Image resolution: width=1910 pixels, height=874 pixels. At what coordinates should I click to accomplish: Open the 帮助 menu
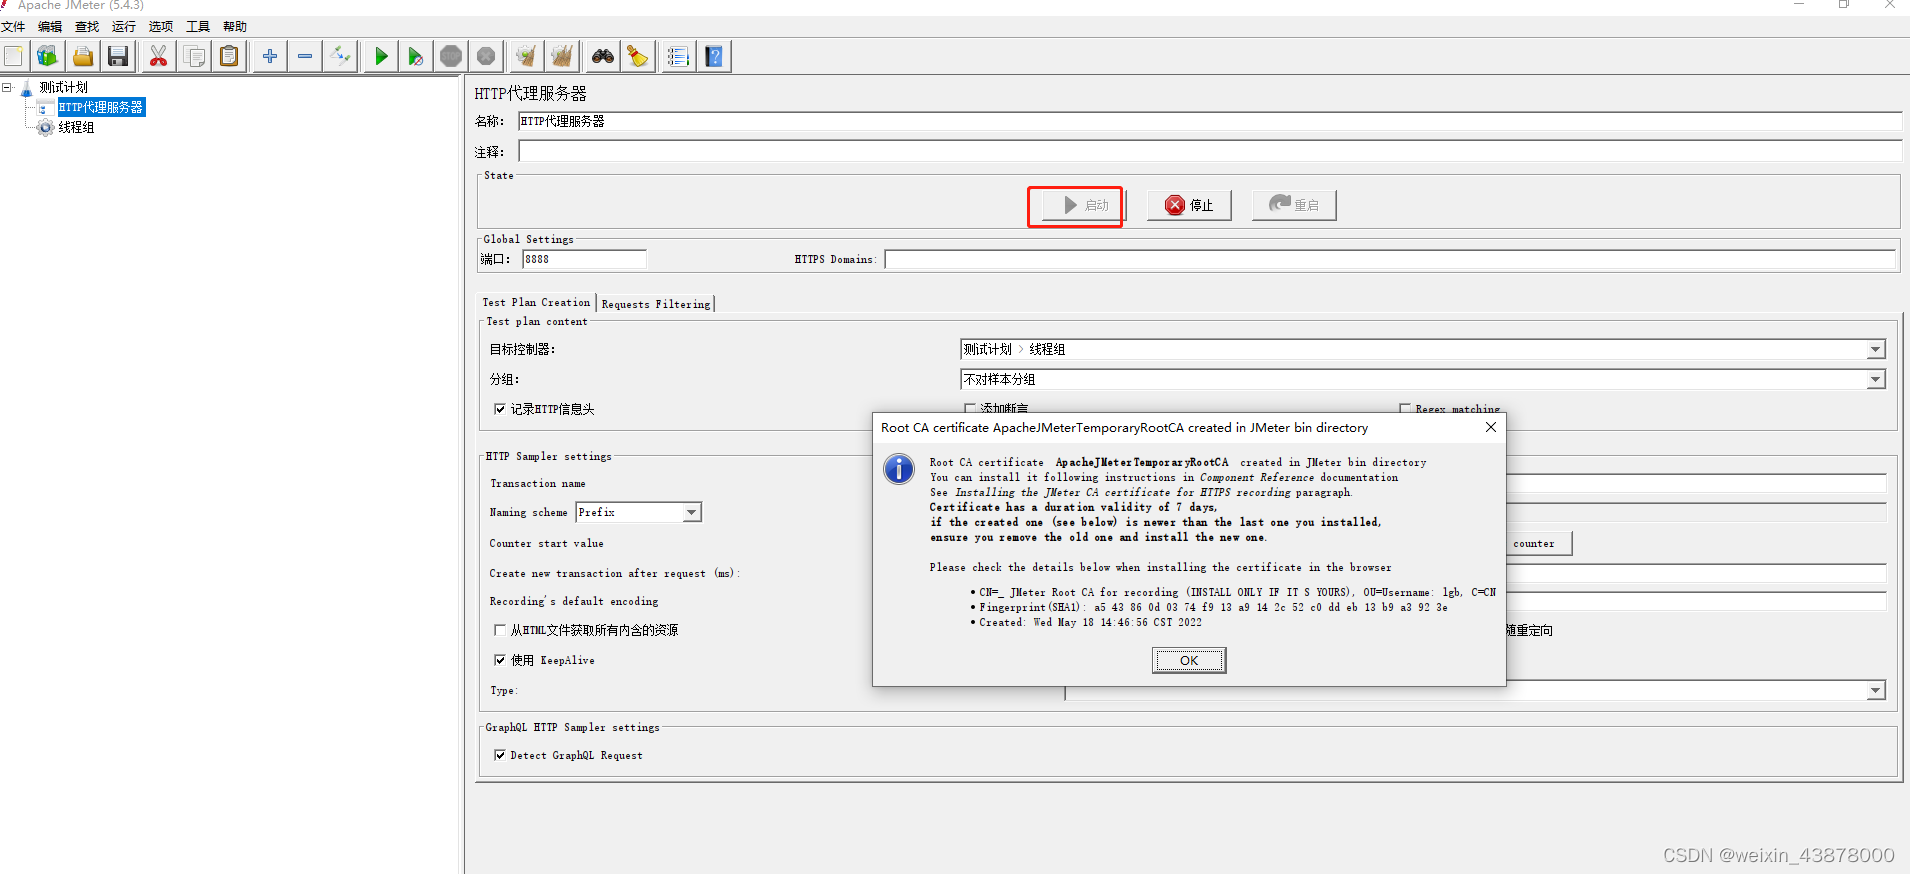(235, 26)
